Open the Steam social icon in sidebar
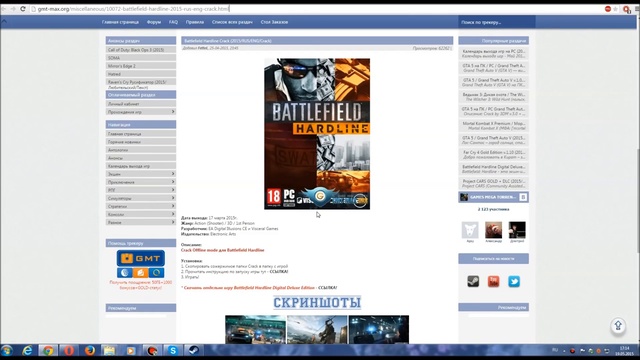 (473, 281)
